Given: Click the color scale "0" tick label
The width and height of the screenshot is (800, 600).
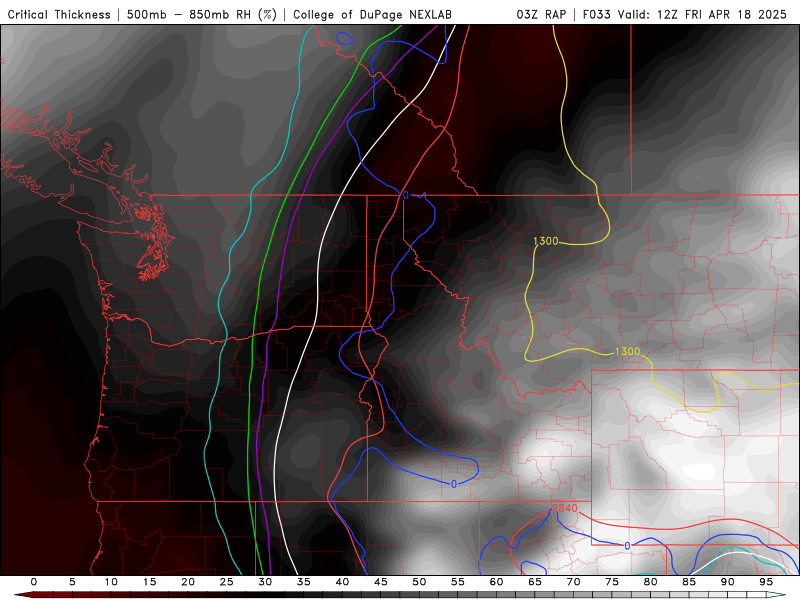Looking at the screenshot, I should [34, 582].
